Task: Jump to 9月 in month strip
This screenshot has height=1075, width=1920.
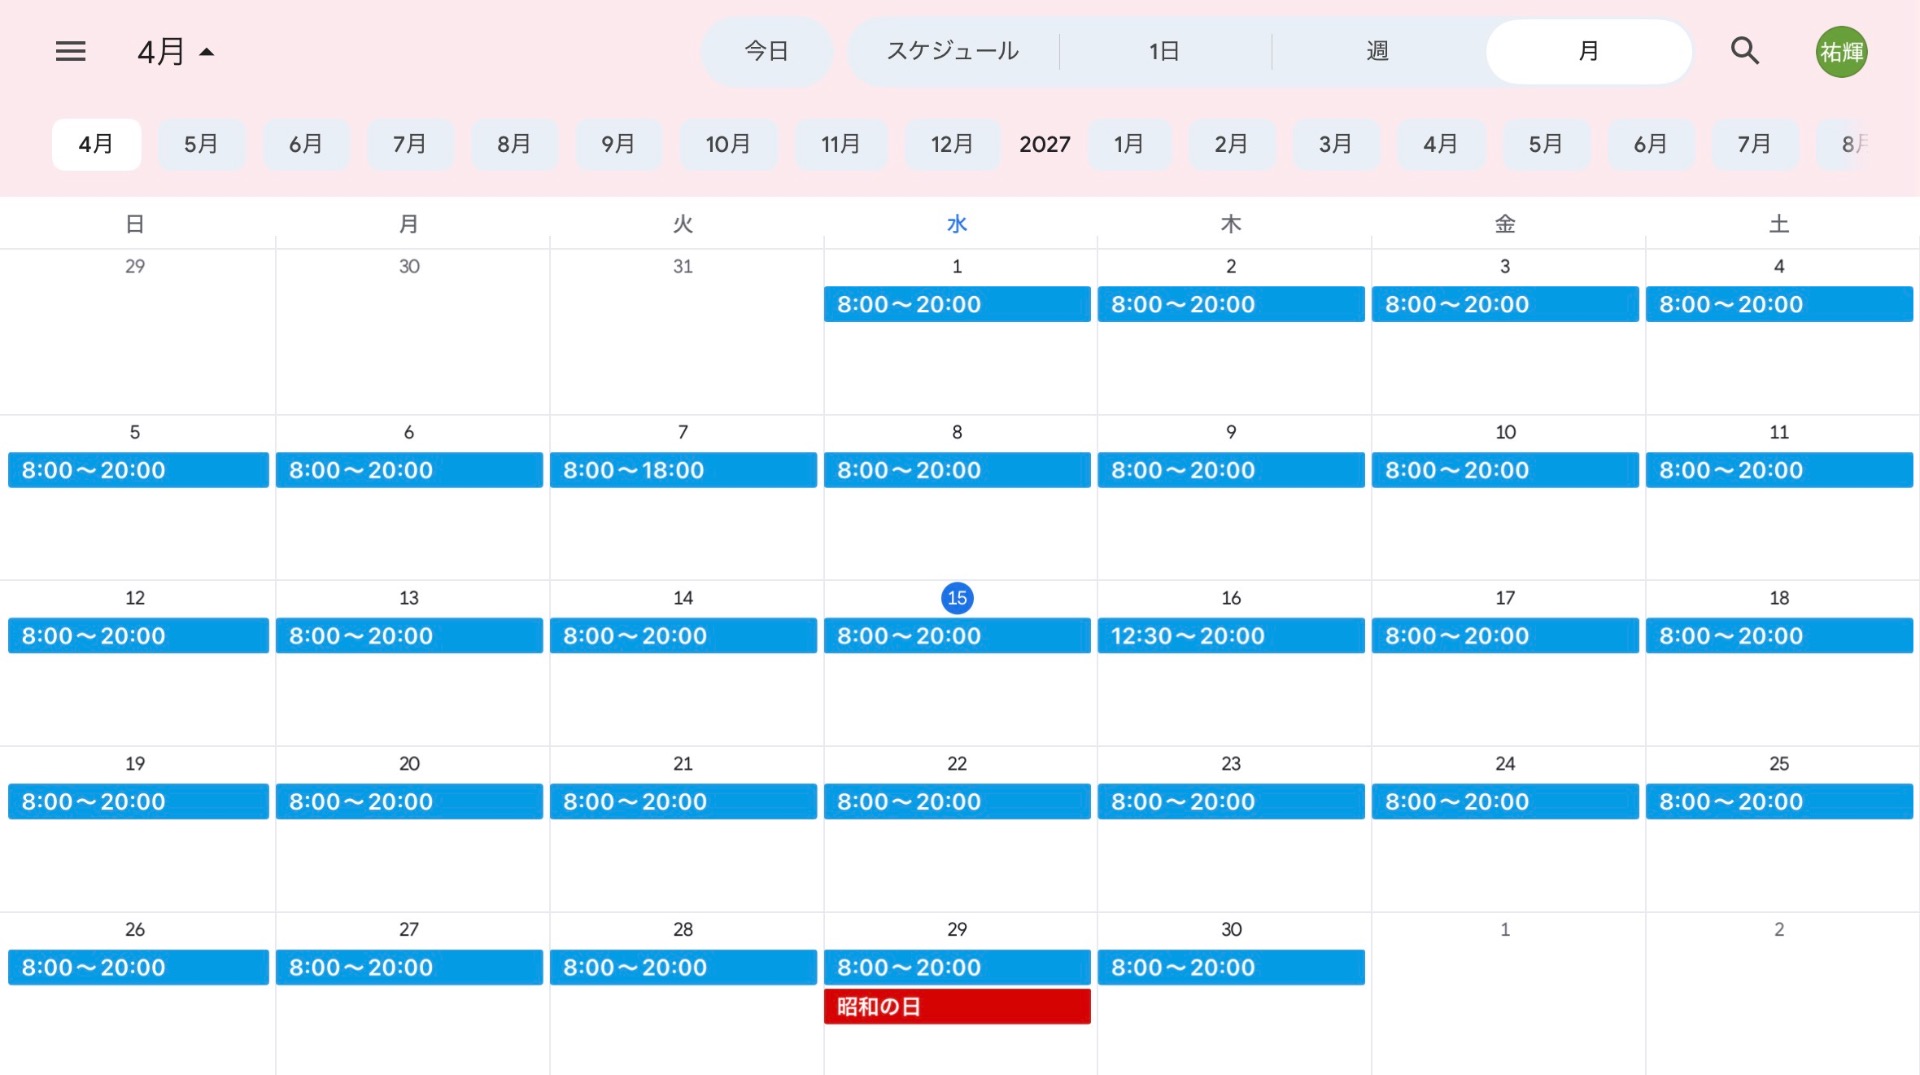Action: point(618,144)
